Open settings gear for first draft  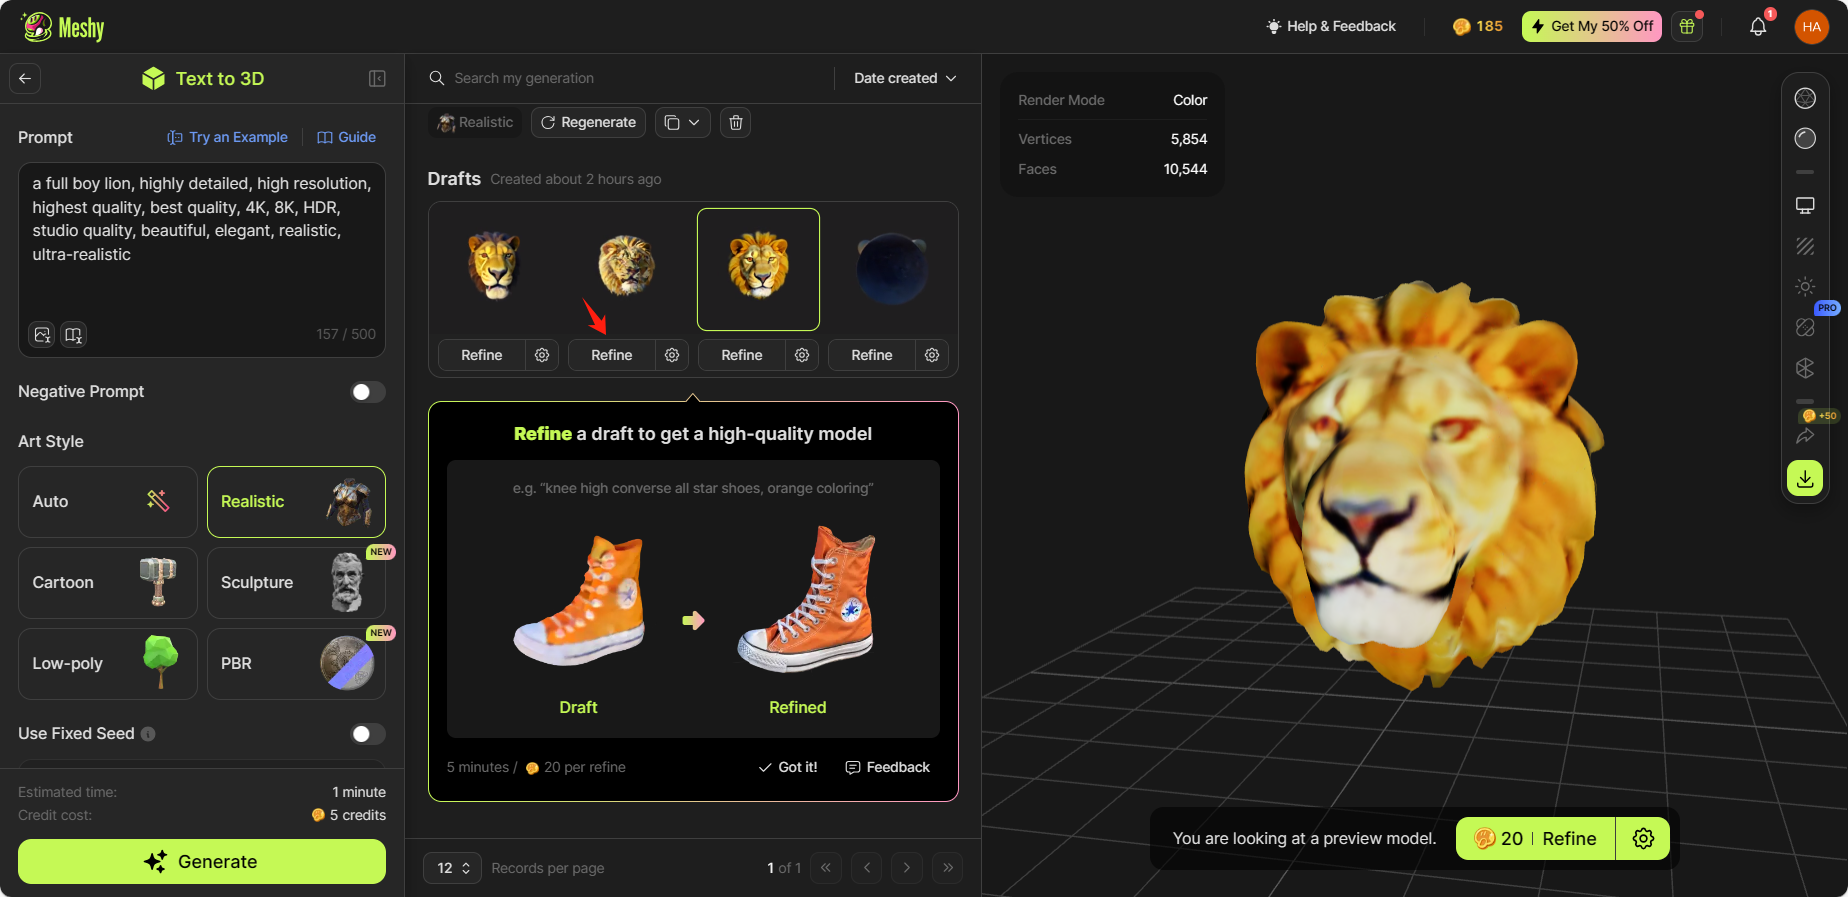pos(542,355)
